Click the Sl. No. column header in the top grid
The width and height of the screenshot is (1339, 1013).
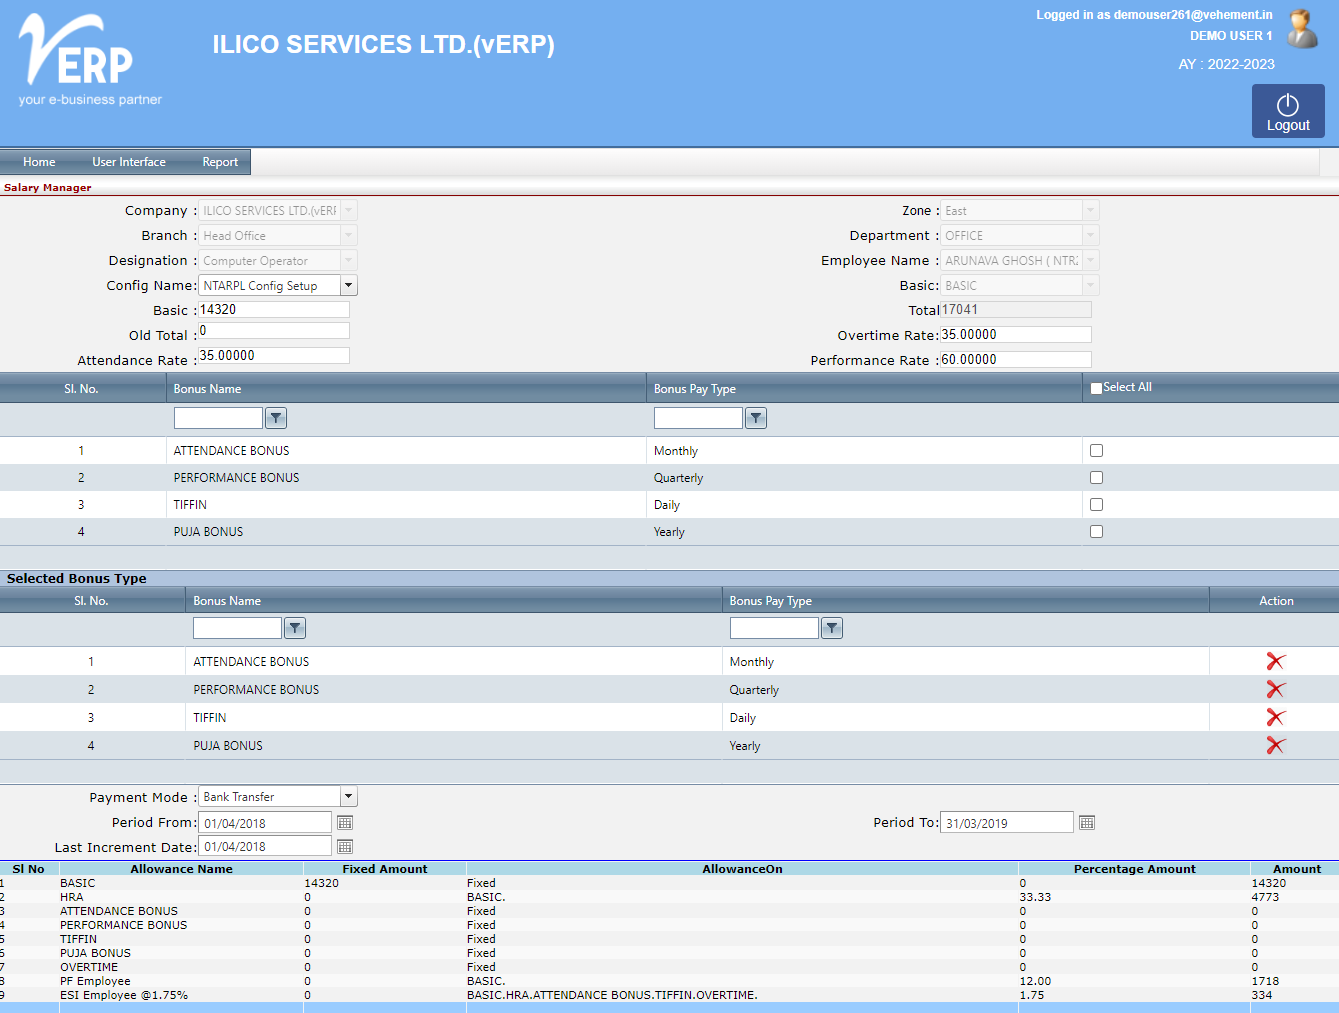81,389
